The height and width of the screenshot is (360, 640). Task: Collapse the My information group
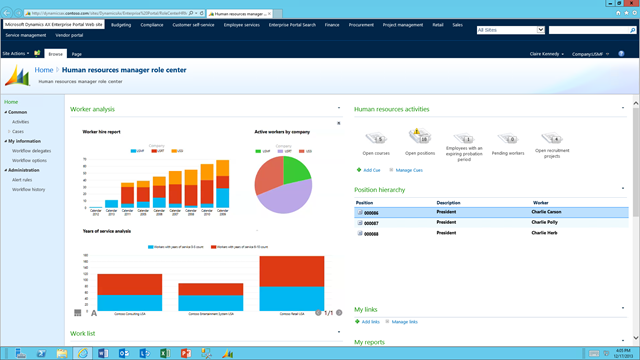[6, 141]
